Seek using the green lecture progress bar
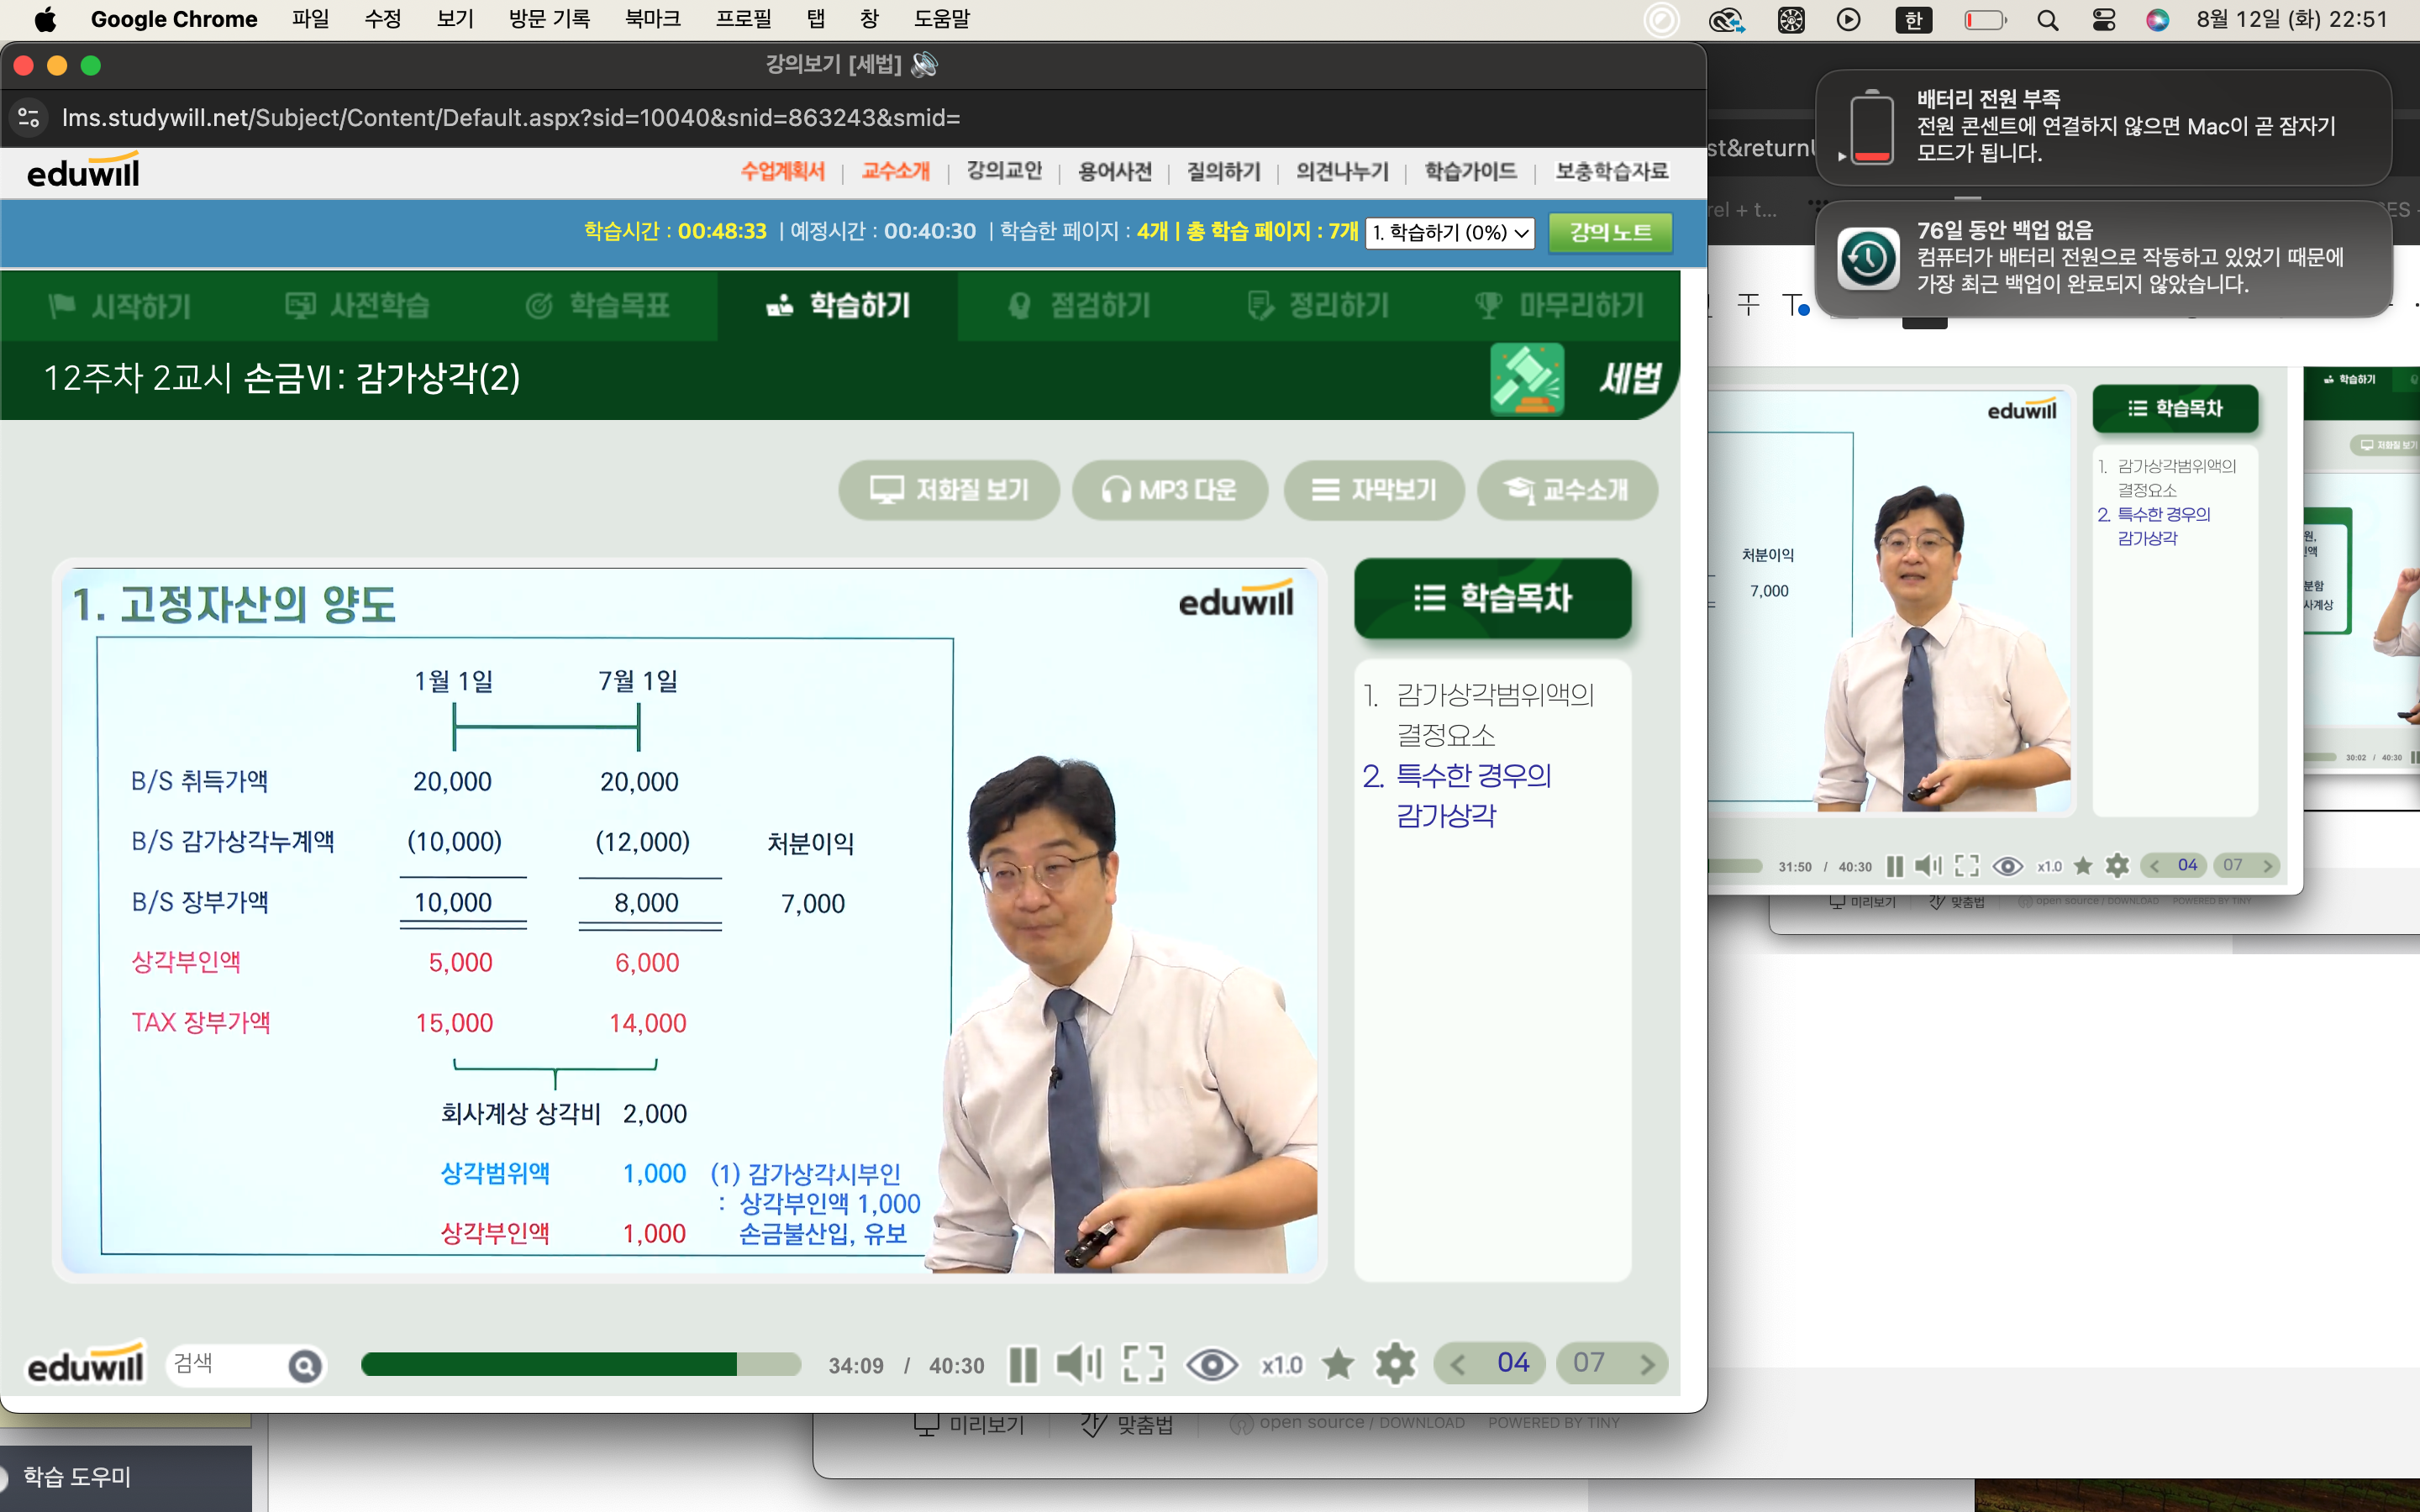Screen dimensions: 2420x1512 pyautogui.click(x=581, y=1365)
